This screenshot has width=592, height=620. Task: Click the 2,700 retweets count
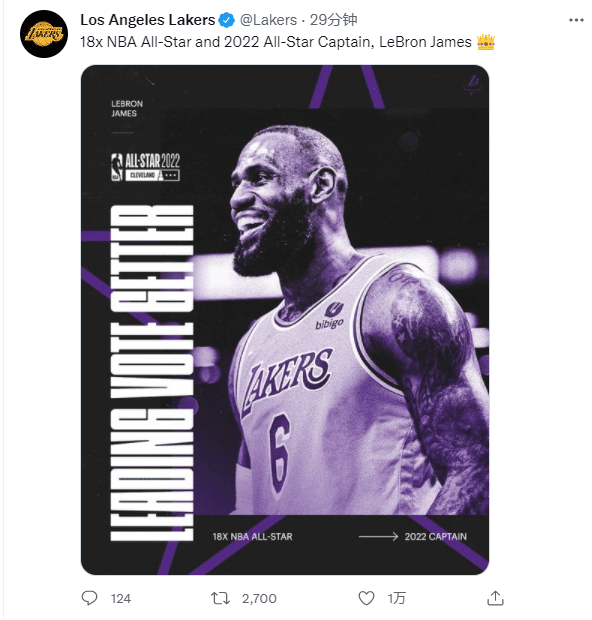pyautogui.click(x=259, y=598)
